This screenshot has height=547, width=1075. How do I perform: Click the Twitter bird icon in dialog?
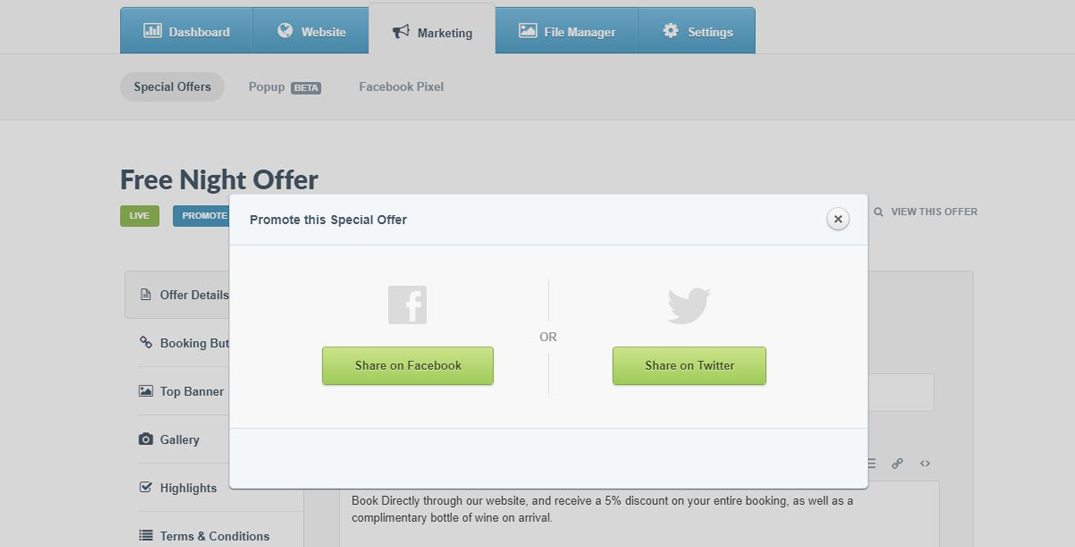689,305
